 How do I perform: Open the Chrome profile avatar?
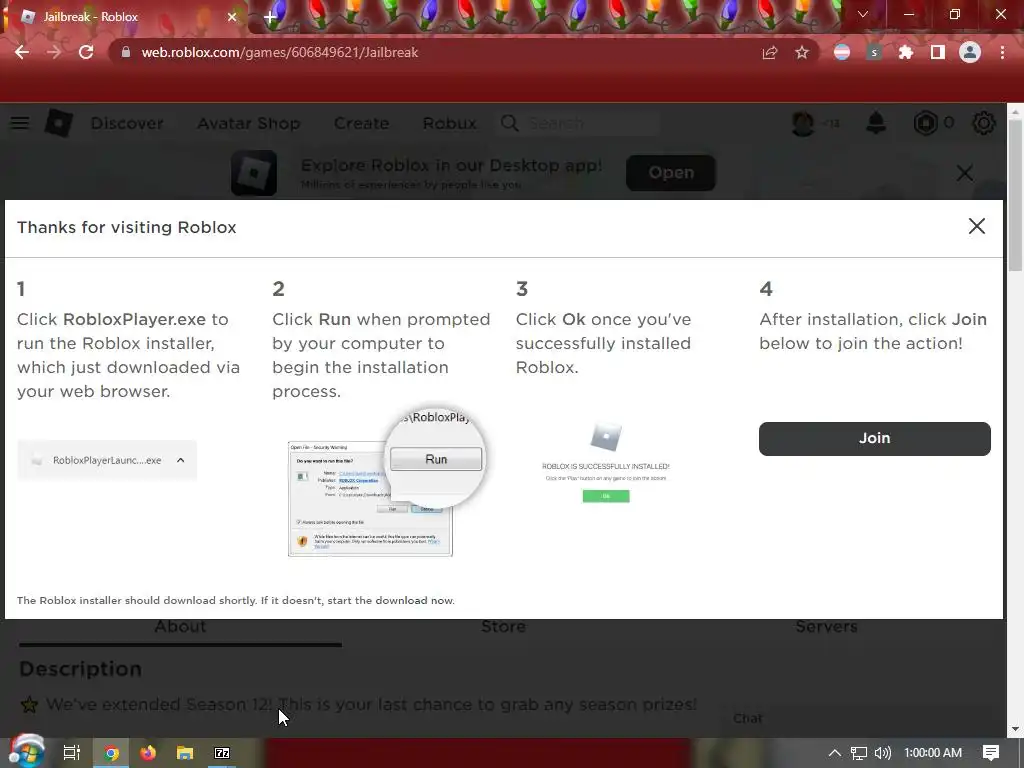970,52
